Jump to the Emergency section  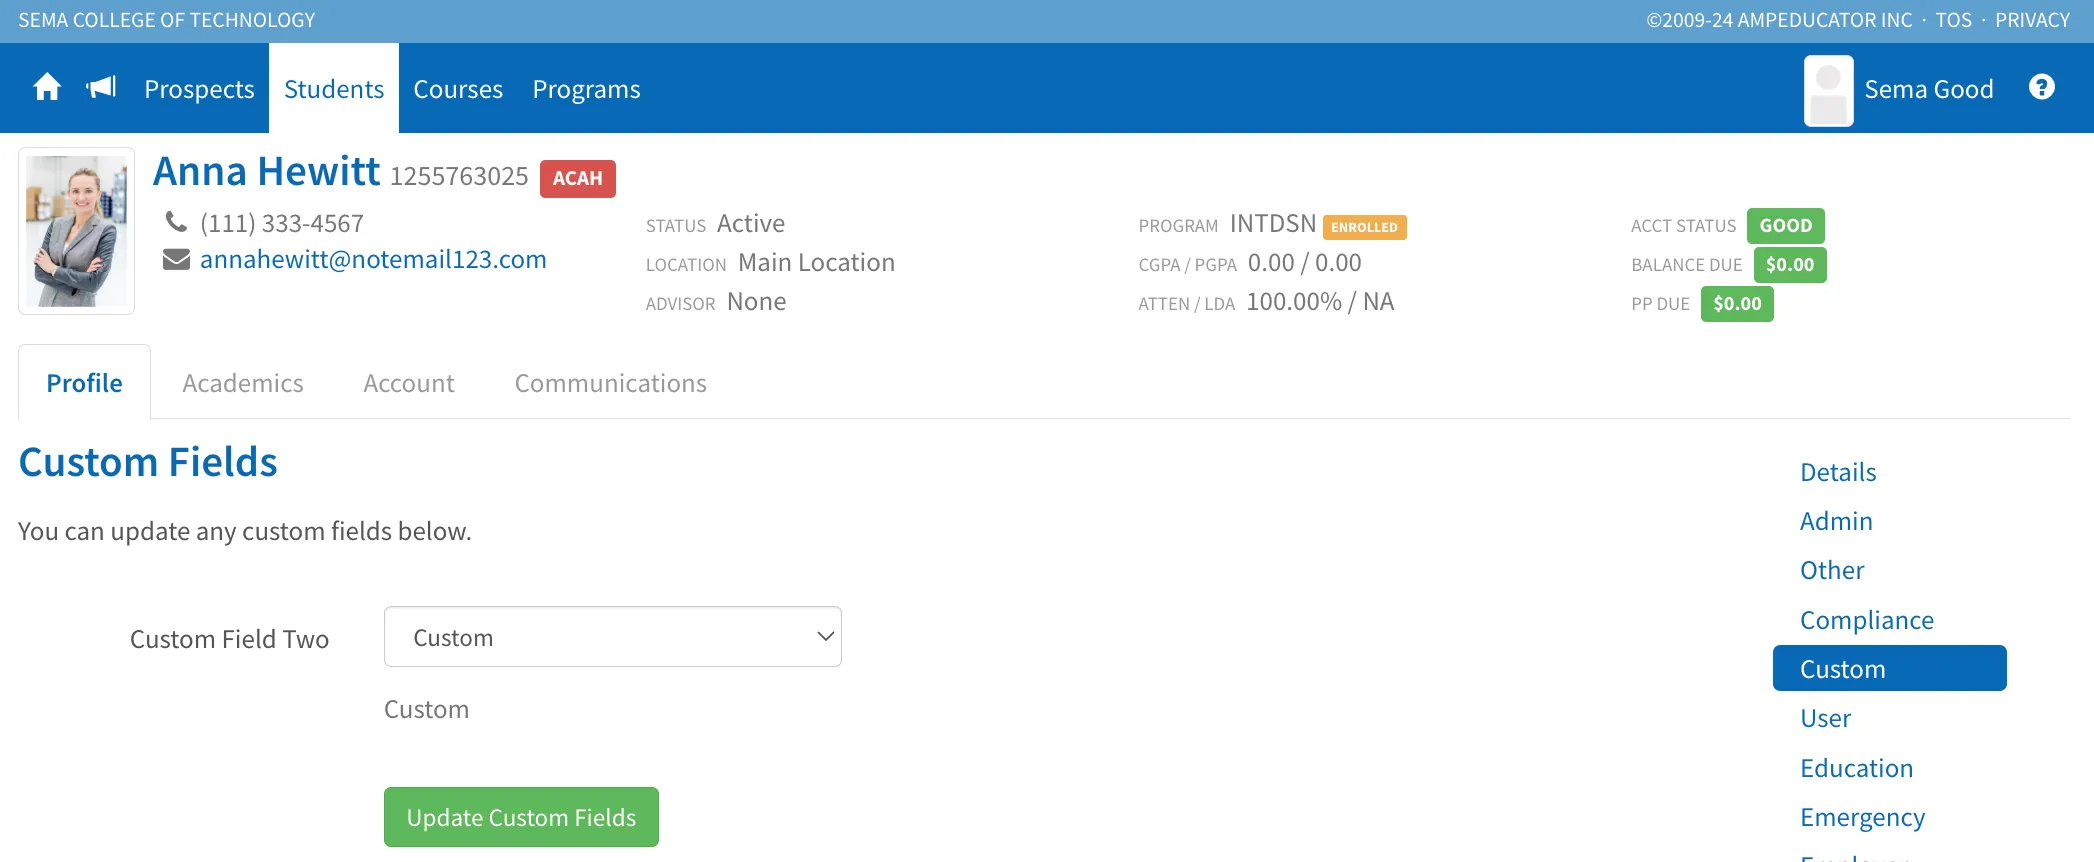pyautogui.click(x=1863, y=817)
